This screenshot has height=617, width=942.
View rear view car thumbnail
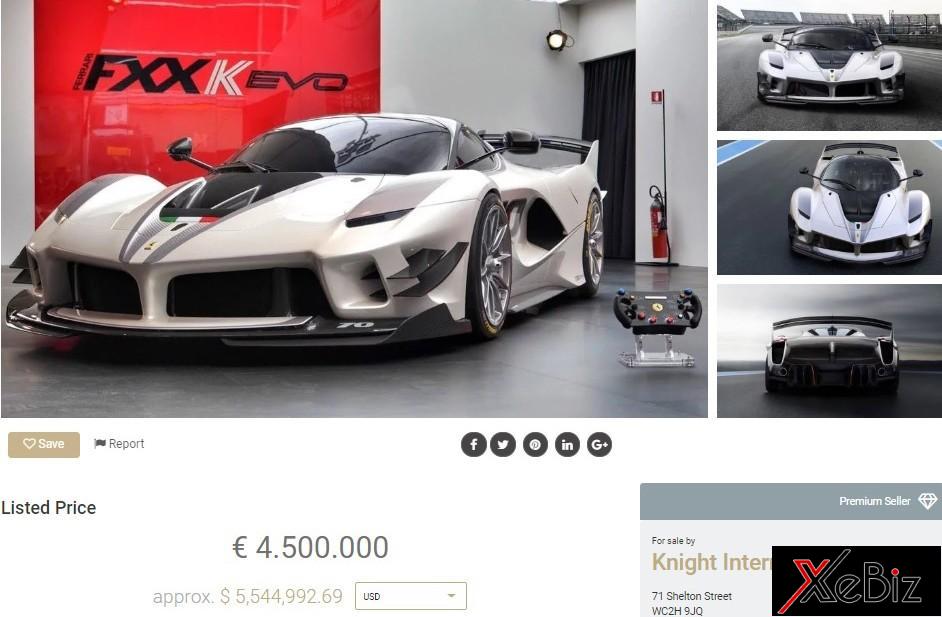point(829,351)
